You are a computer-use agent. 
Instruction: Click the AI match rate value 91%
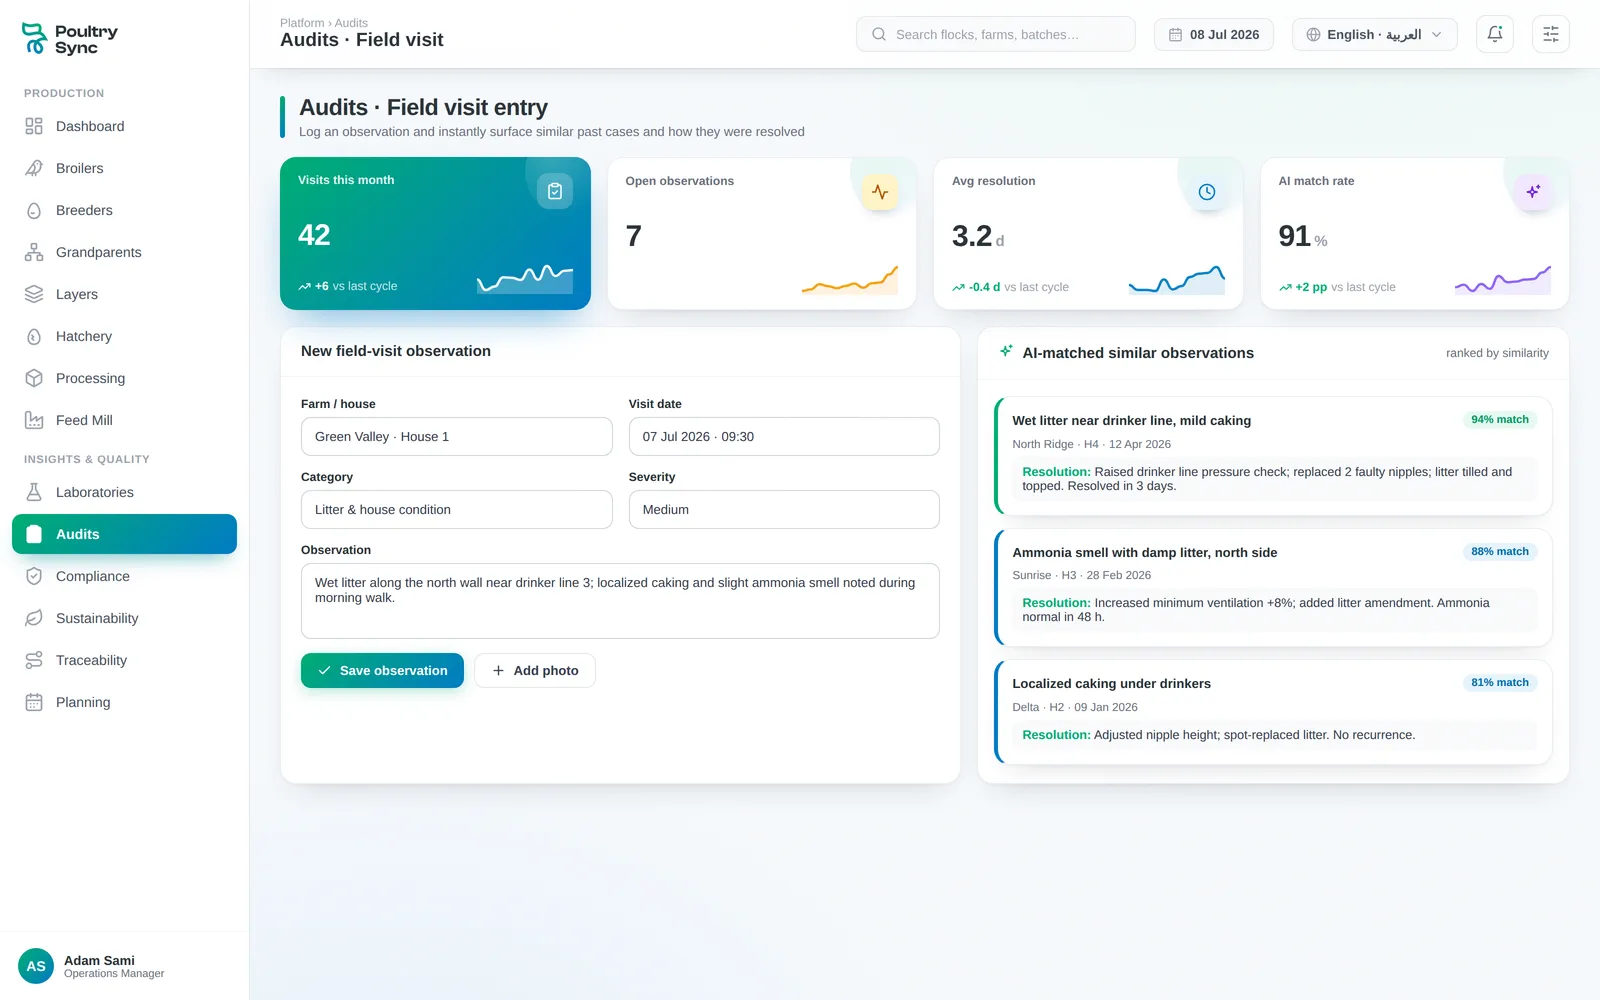1303,236
